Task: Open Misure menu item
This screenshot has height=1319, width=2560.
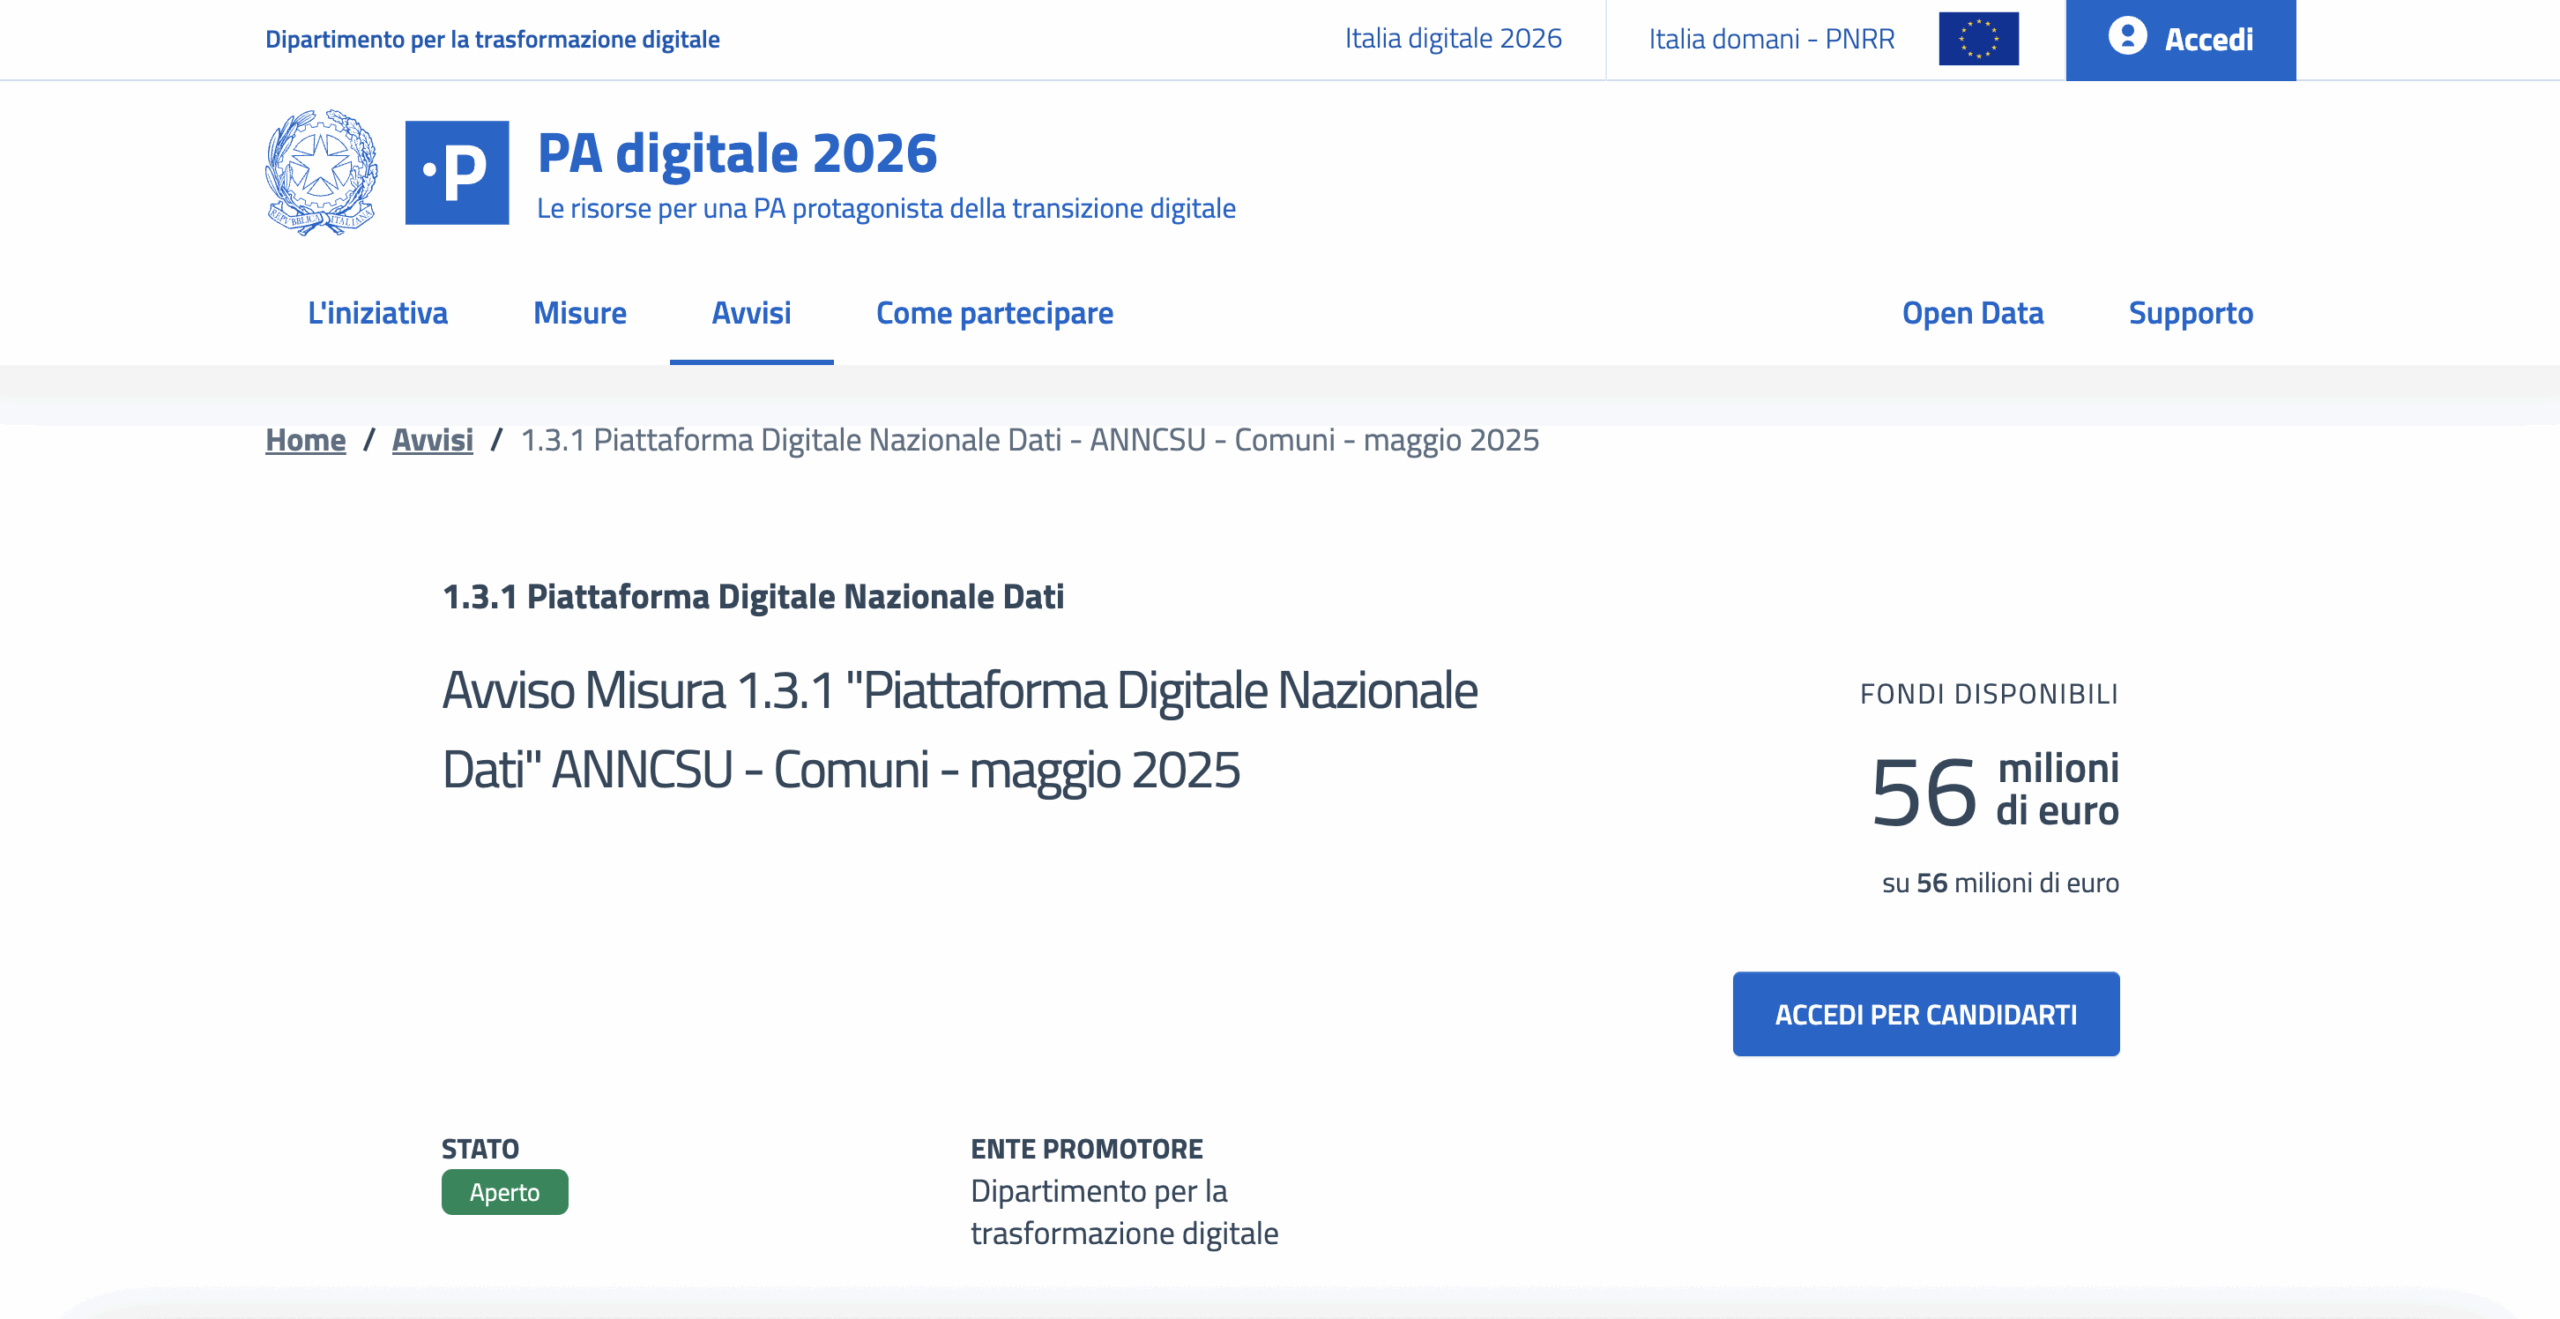Action: pos(580,313)
